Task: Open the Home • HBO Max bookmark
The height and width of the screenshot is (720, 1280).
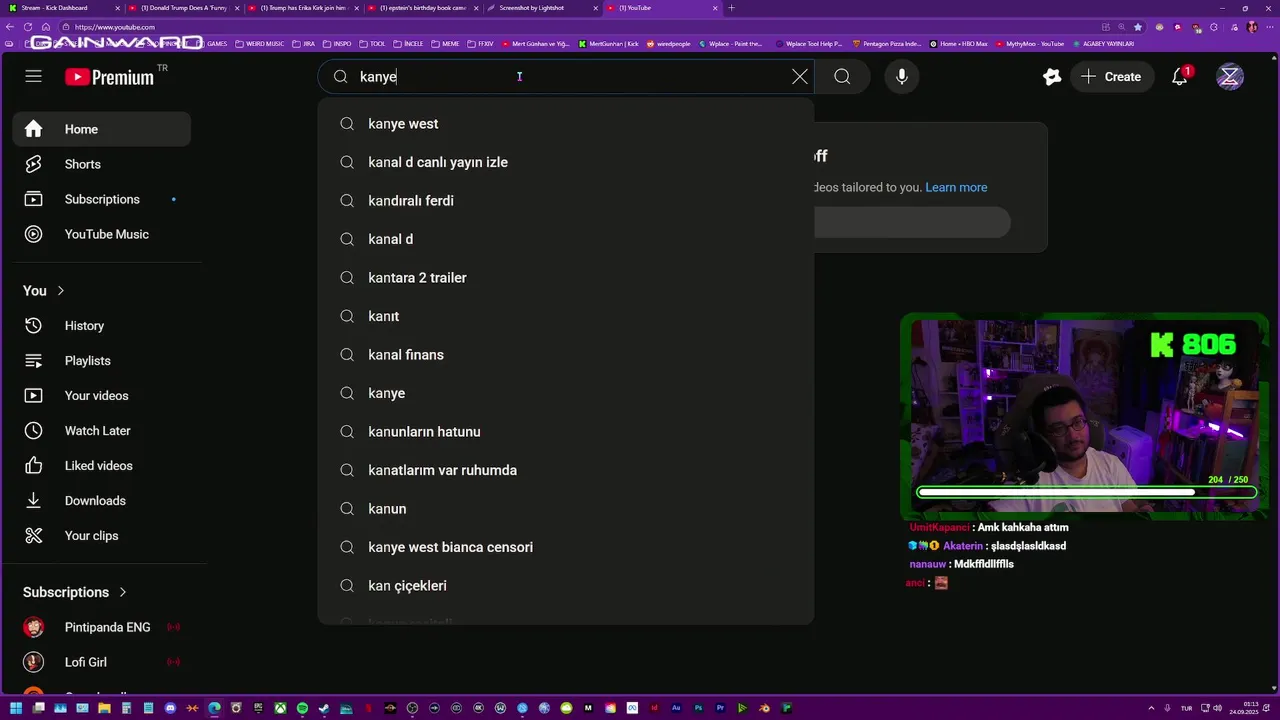Action: pos(958,44)
